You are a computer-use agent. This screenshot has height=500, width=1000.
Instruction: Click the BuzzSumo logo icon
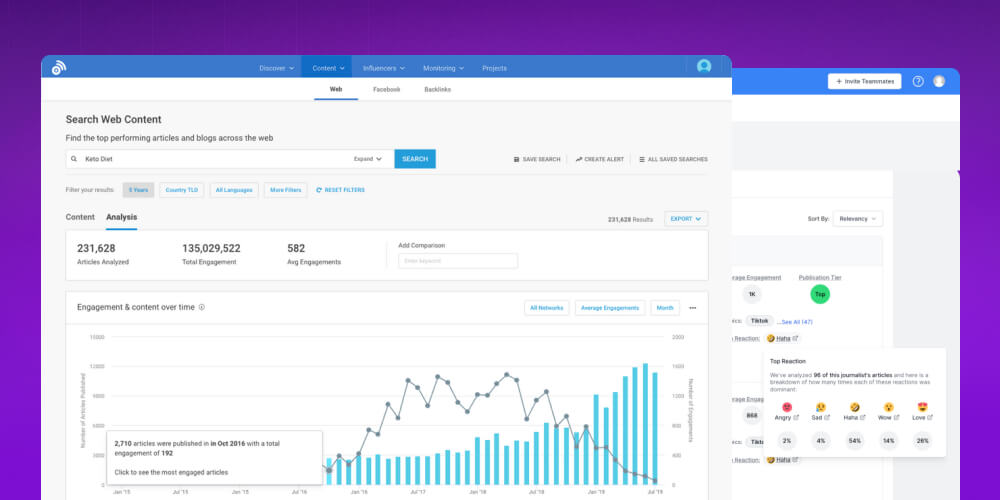coord(59,68)
